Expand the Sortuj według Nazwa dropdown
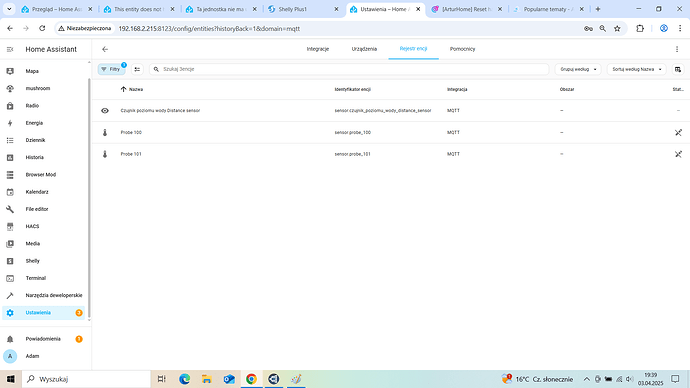Image resolution: width=690 pixels, height=388 pixels. pyautogui.click(x=637, y=69)
